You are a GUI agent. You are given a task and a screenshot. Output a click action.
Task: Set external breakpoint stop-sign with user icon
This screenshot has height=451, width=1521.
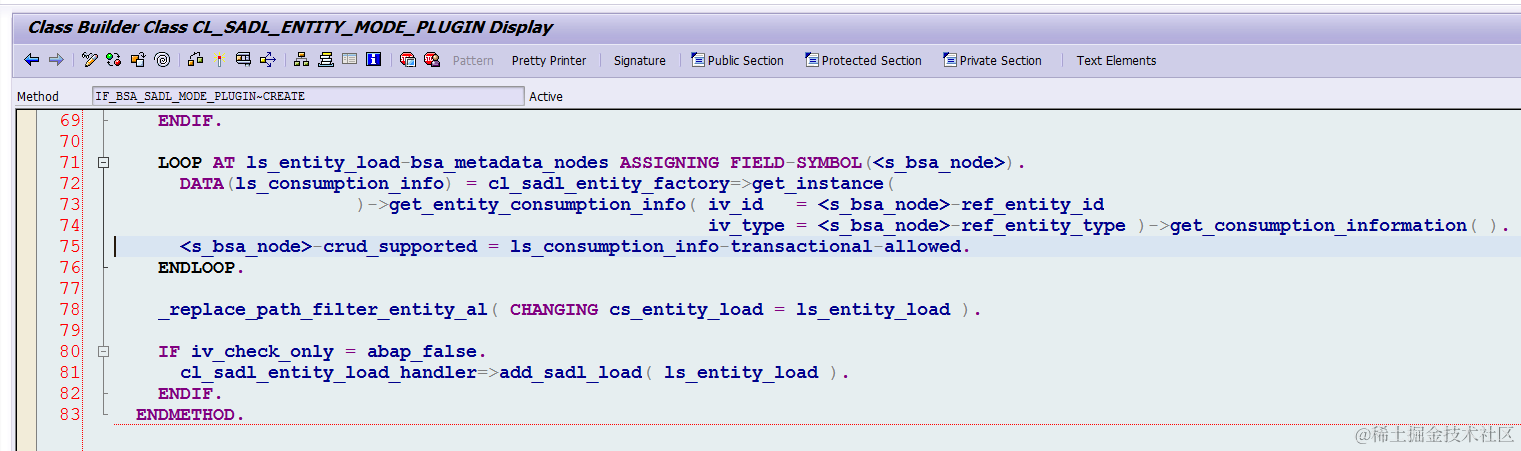[431, 60]
